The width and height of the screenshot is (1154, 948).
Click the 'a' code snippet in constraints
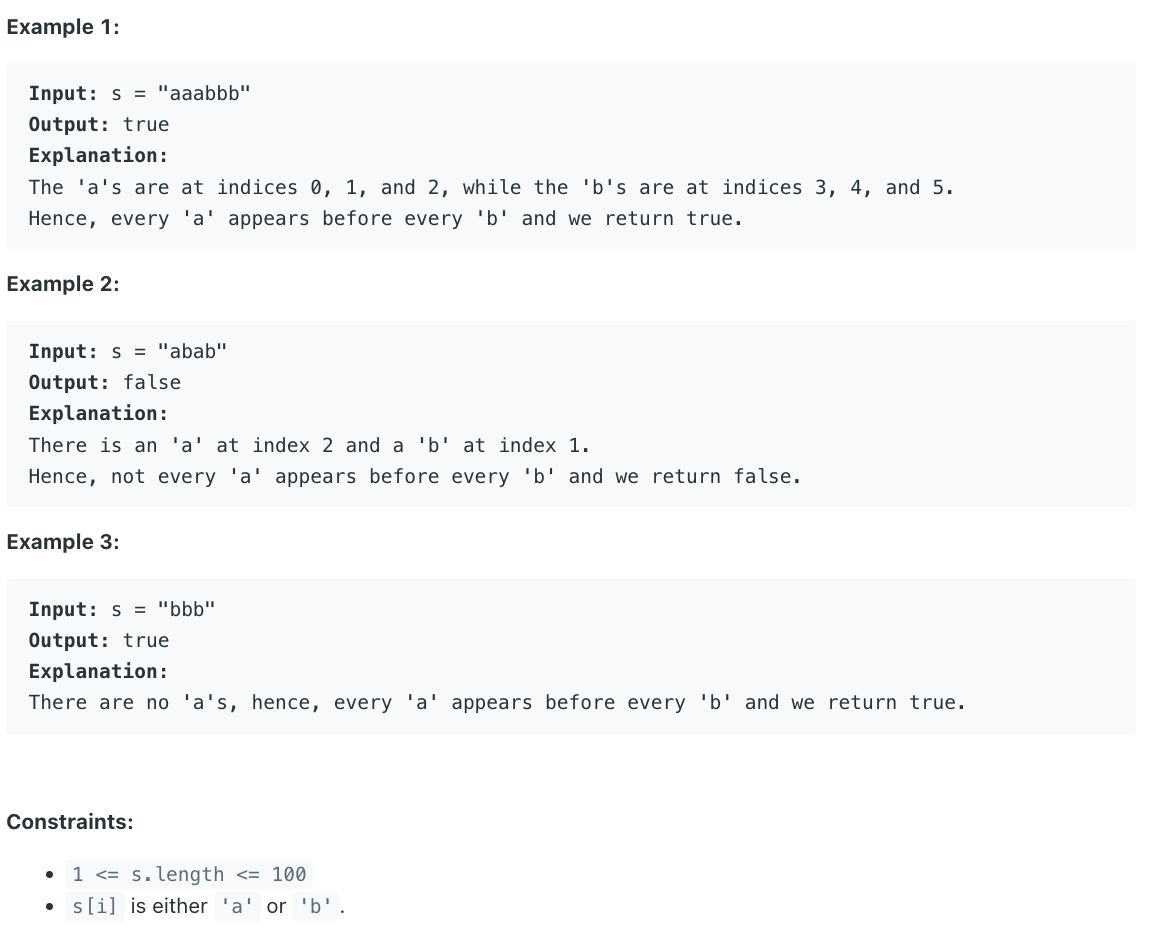tap(237, 906)
